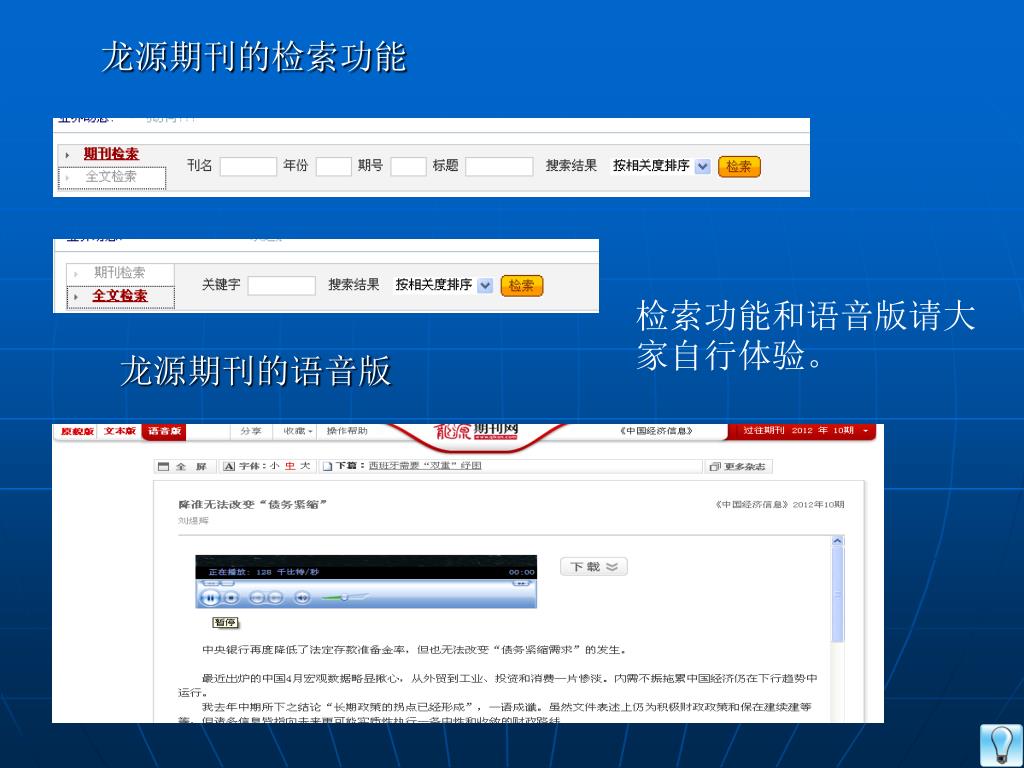Switch to the 文本版 tab

click(x=120, y=431)
